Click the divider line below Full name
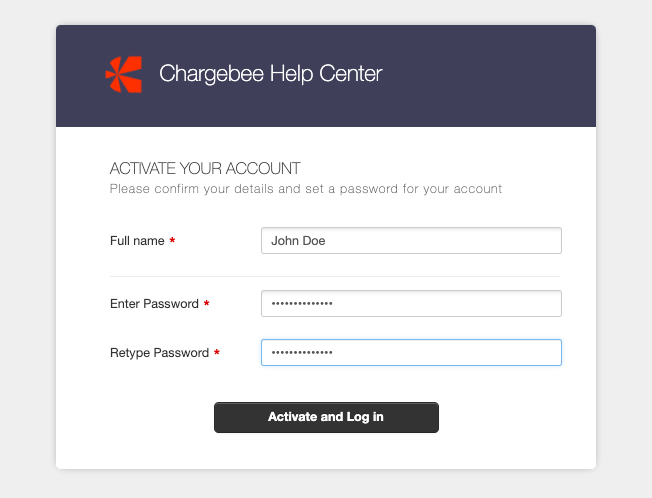 [335, 276]
